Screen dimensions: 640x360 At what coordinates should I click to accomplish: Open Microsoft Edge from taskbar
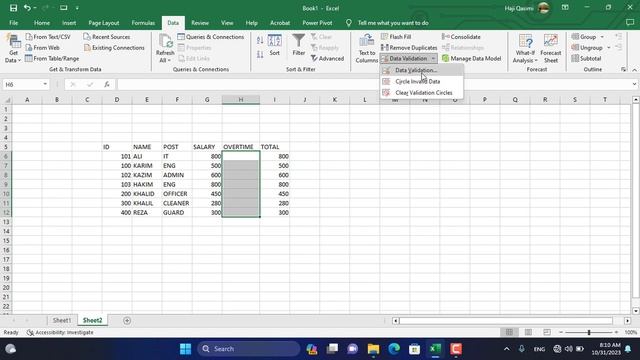click(x=394, y=349)
